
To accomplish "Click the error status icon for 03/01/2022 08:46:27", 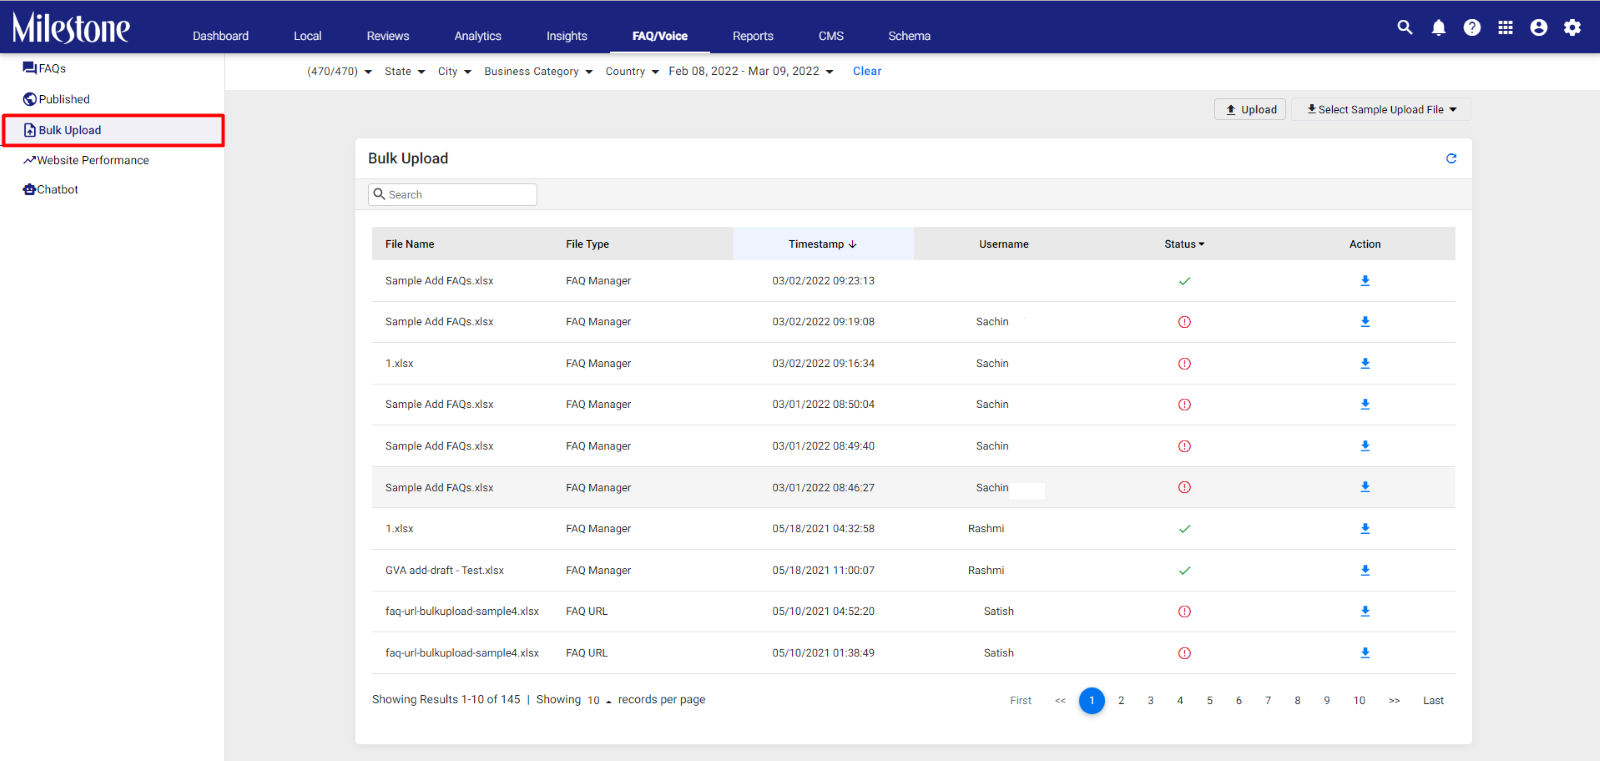I will click(x=1184, y=487).
